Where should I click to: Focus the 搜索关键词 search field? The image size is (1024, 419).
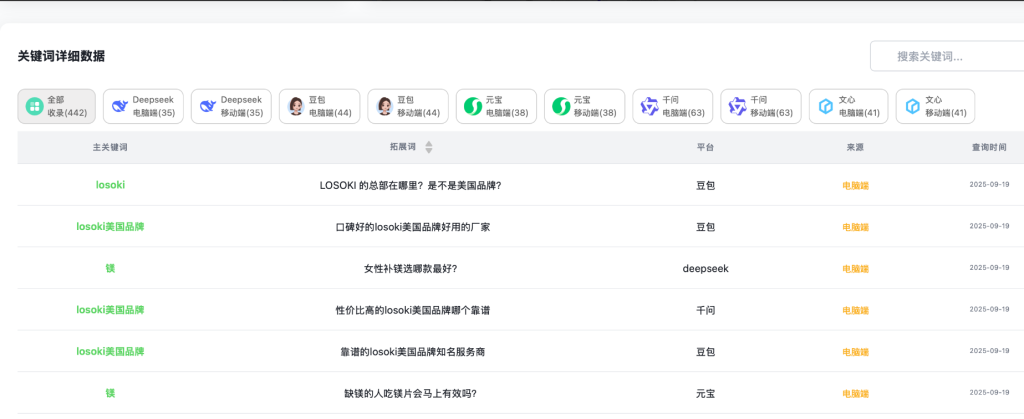point(945,57)
